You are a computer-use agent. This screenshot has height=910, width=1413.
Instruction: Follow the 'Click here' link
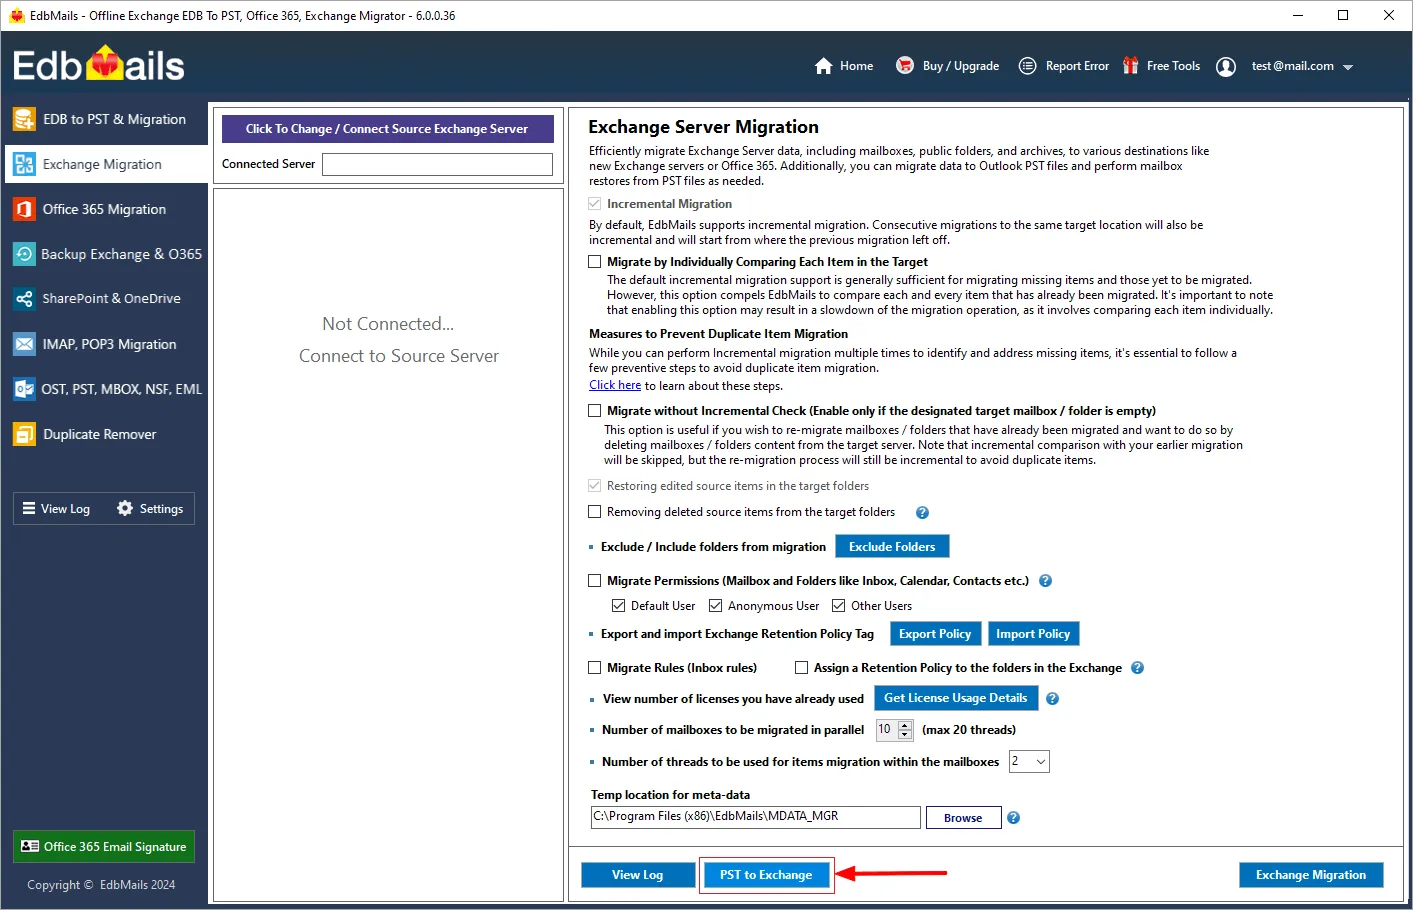[x=615, y=385]
